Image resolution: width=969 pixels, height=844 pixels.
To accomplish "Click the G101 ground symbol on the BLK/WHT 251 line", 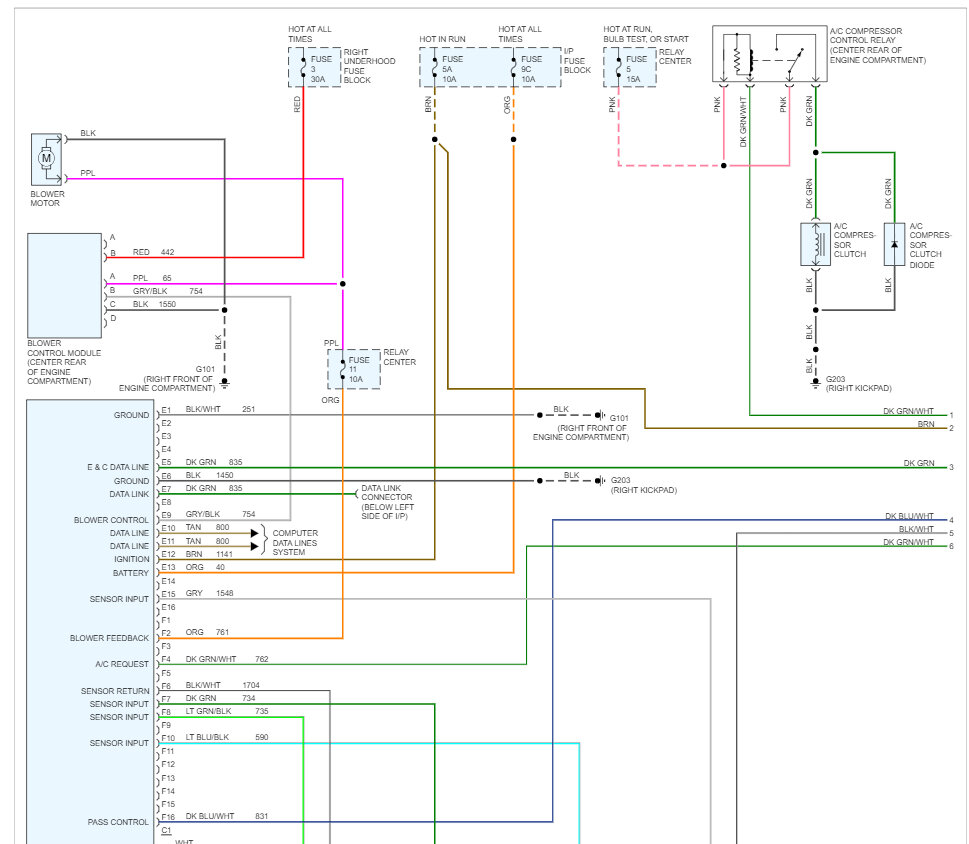I will click(x=599, y=415).
